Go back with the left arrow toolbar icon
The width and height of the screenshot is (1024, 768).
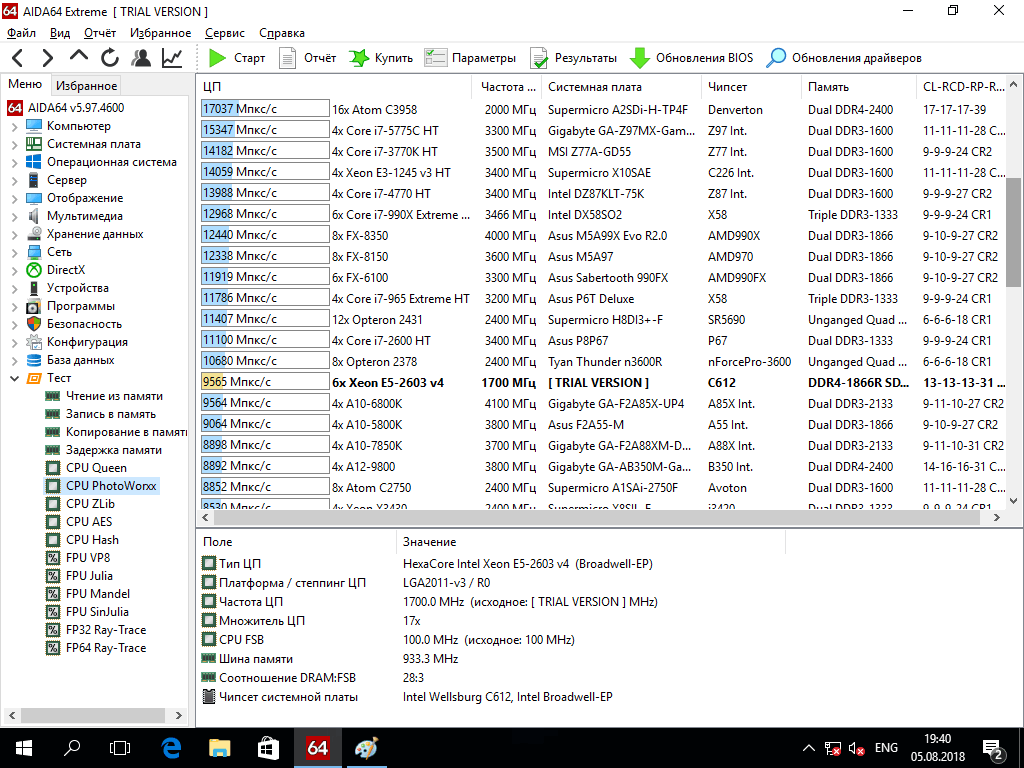pos(18,58)
